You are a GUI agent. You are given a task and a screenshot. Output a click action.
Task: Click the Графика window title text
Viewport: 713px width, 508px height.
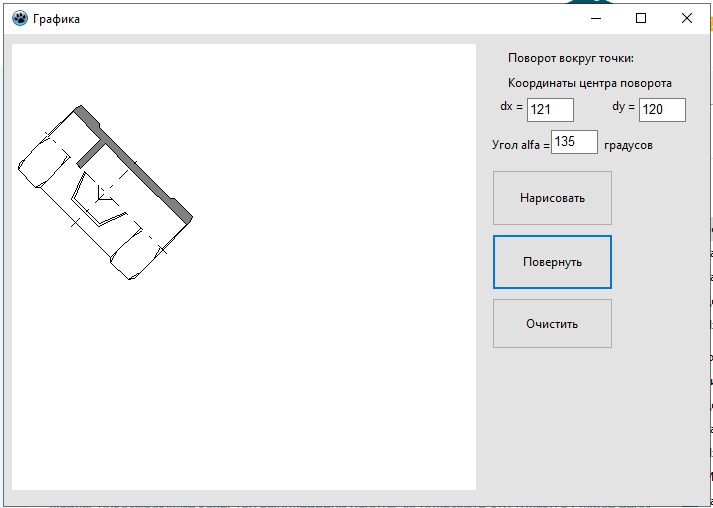tap(56, 19)
